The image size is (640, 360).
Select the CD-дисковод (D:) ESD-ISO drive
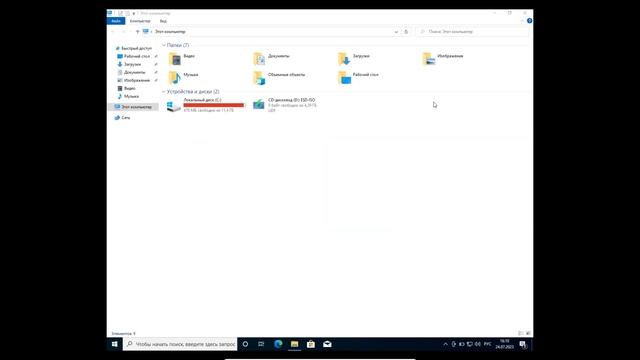coord(284,105)
